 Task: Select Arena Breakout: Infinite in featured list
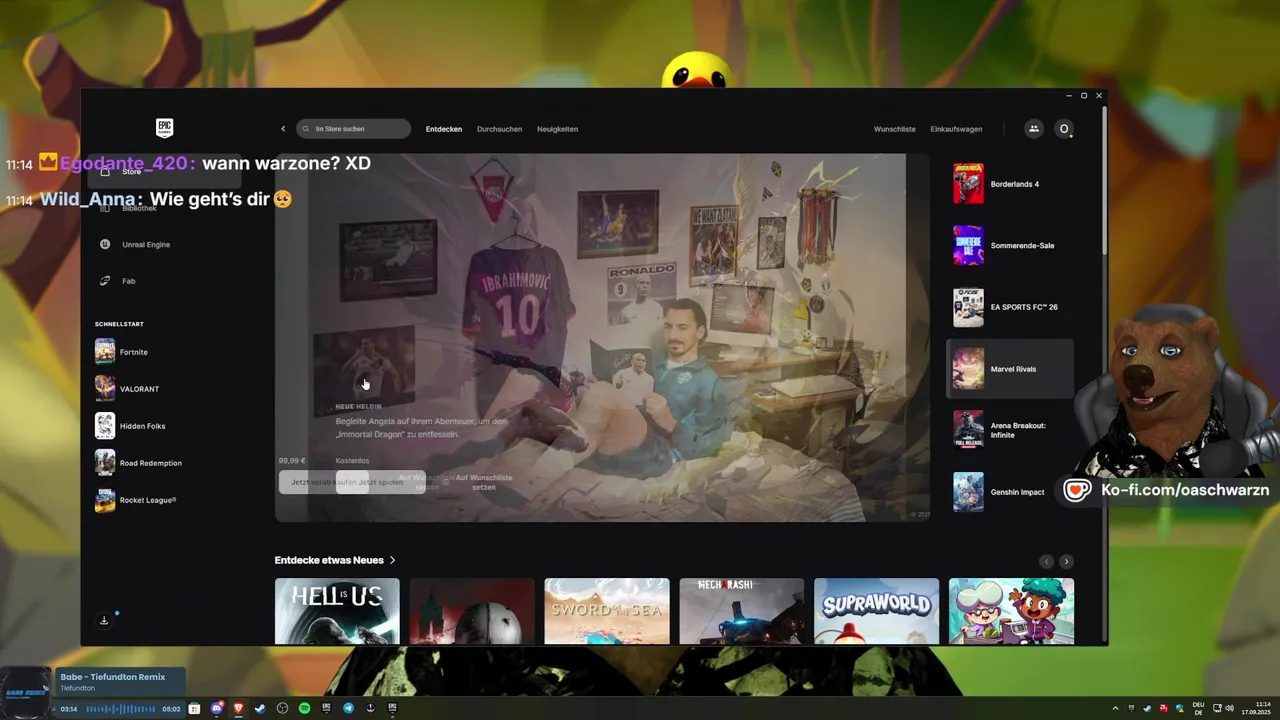(1010, 430)
